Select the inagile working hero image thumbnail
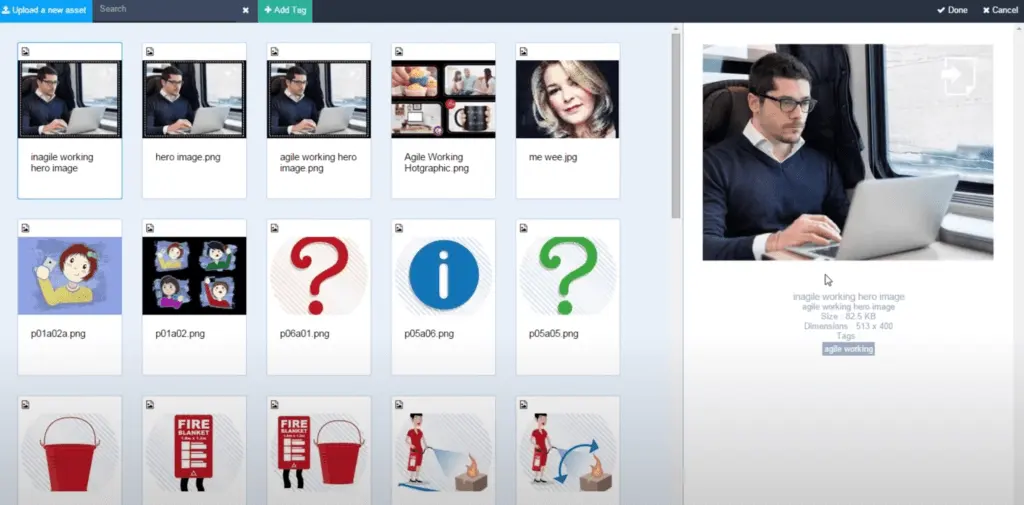Viewport: 1024px width, 505px height. (69, 99)
